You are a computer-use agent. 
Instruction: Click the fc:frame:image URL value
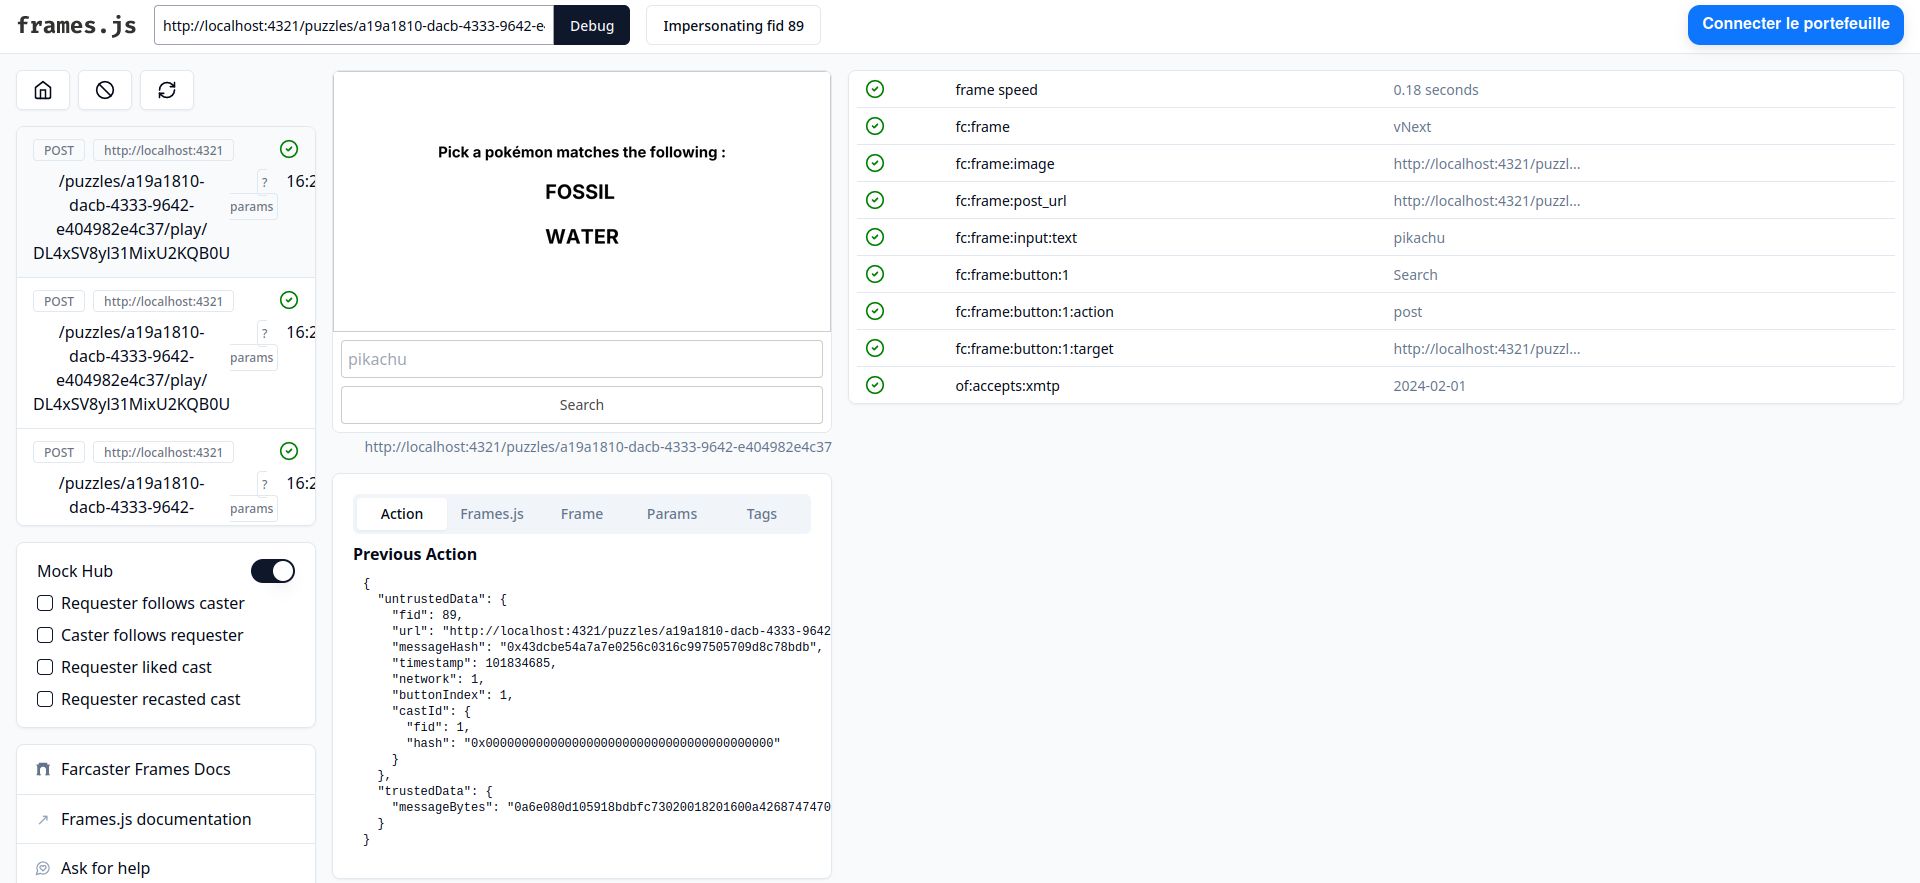[1487, 164]
